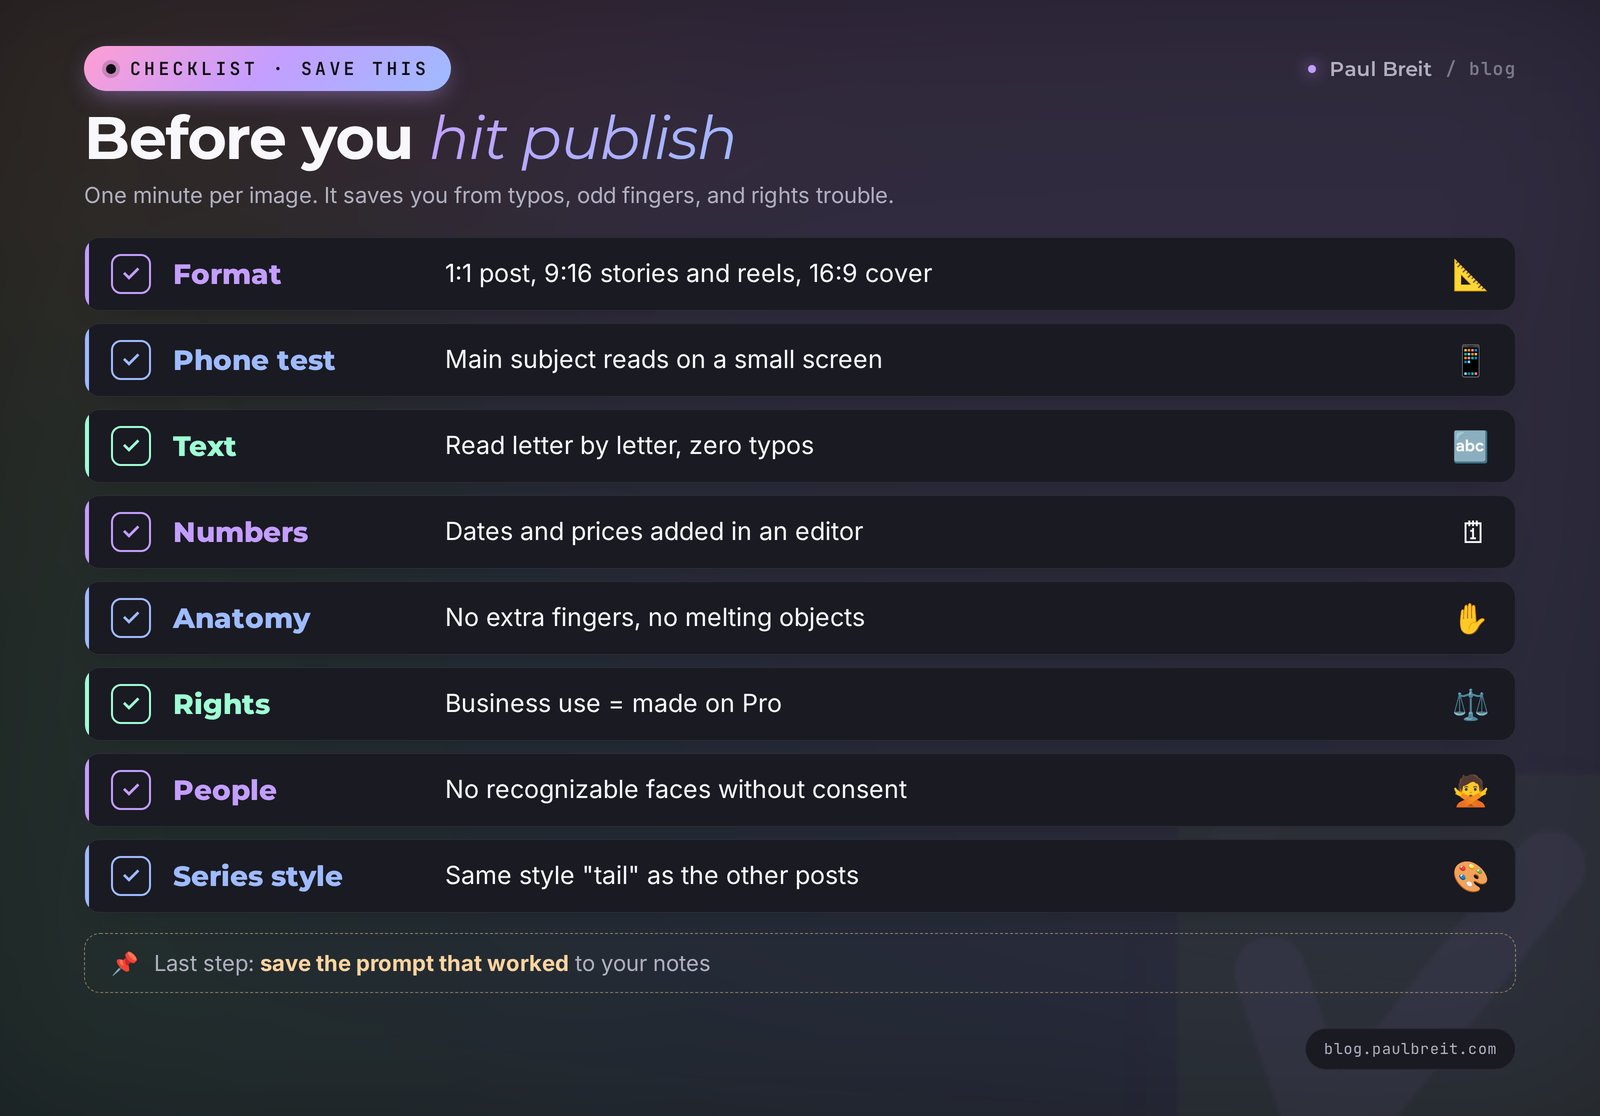Toggle the Rights checkbox
This screenshot has height=1116, width=1600.
click(x=131, y=704)
